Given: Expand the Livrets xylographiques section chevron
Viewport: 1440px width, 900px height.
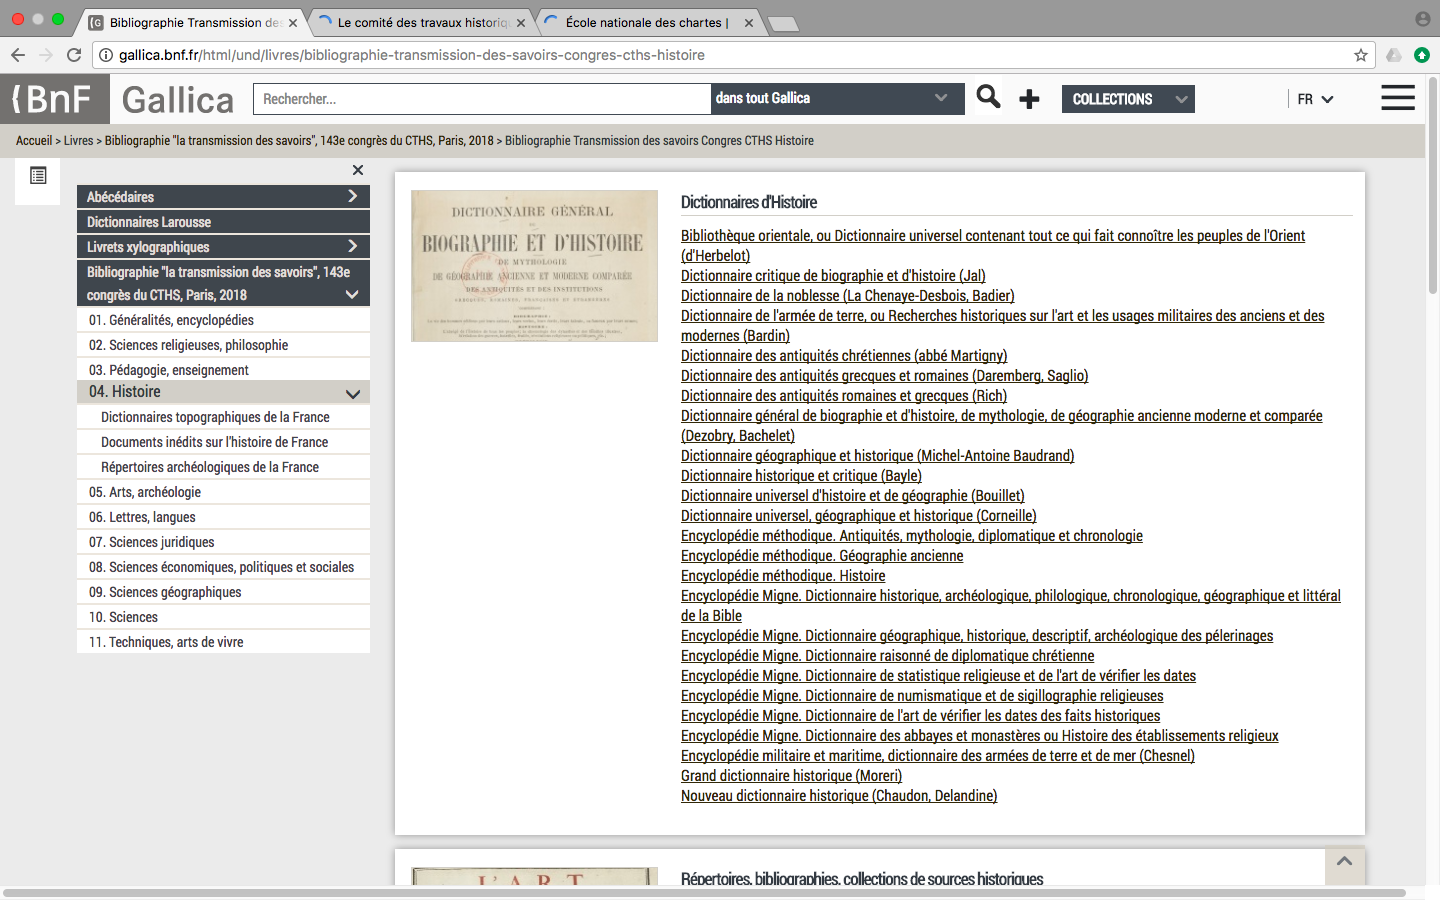Looking at the screenshot, I should pos(352,246).
